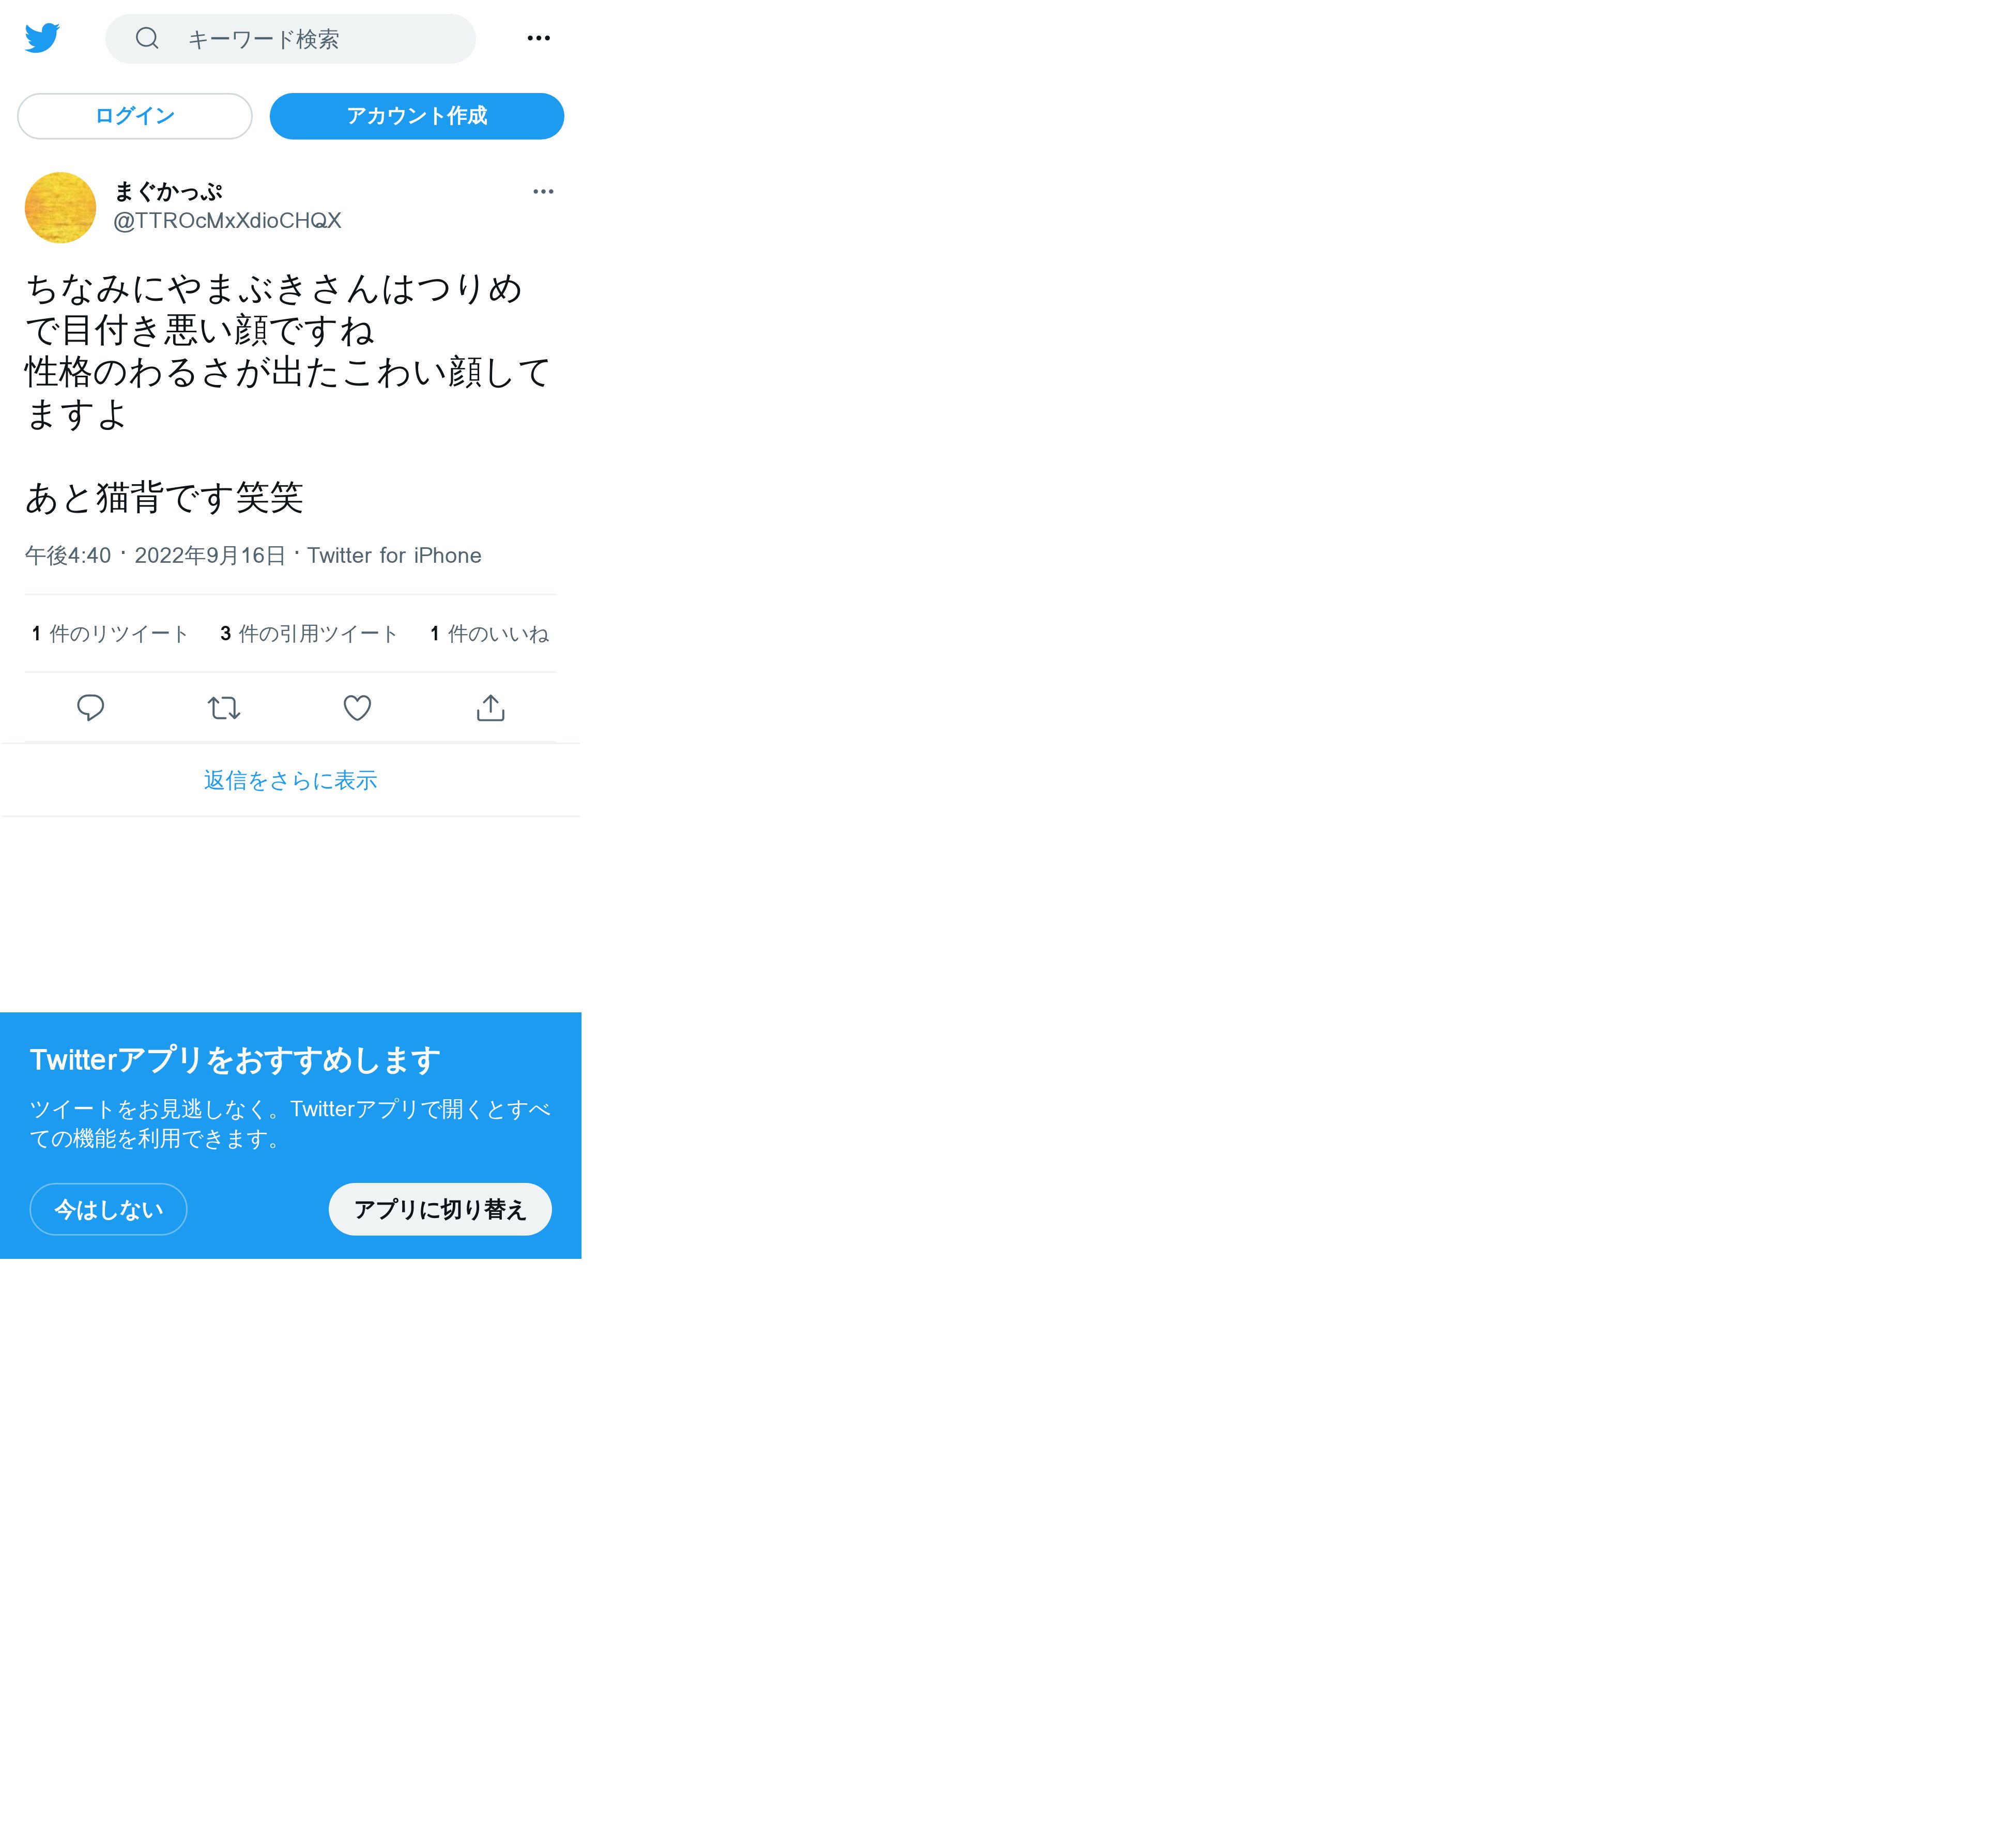This screenshot has width=1991, height=1848.
Task: Click the search magnifier icon
Action: pyautogui.click(x=147, y=38)
